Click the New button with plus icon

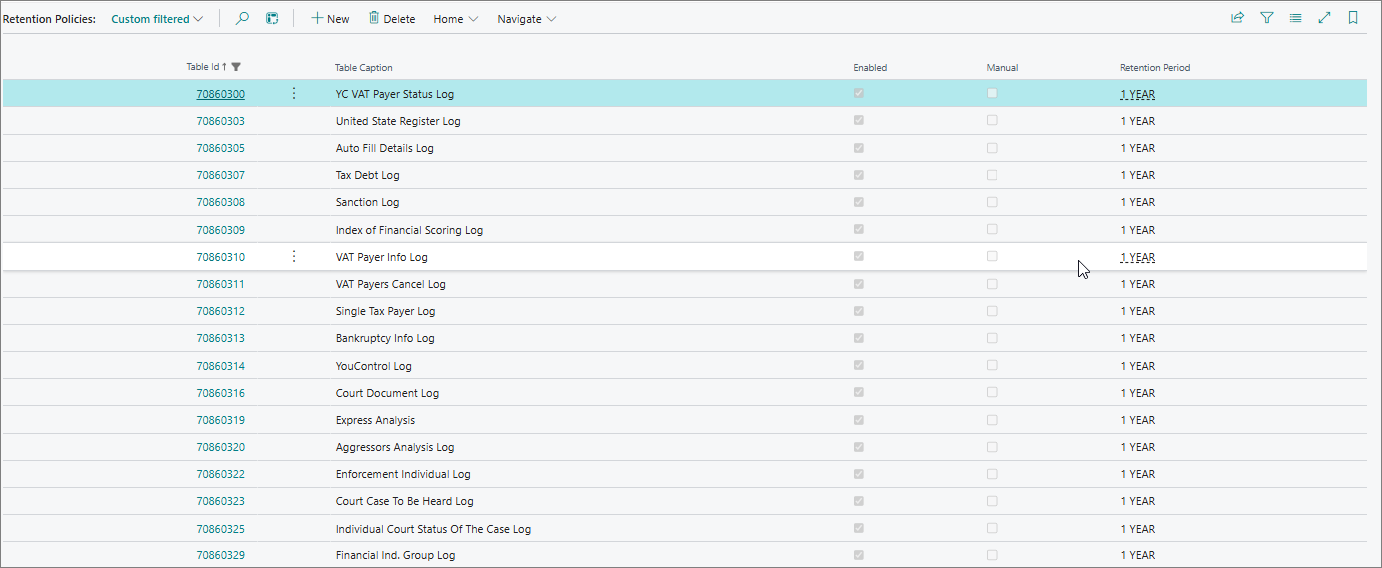tap(330, 19)
